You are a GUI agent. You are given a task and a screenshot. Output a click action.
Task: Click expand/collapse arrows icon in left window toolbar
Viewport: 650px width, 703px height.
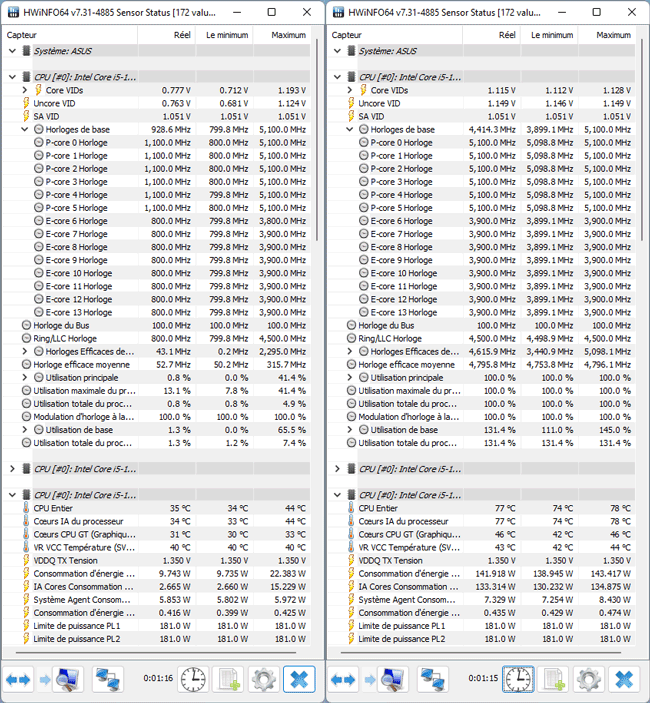[20, 680]
